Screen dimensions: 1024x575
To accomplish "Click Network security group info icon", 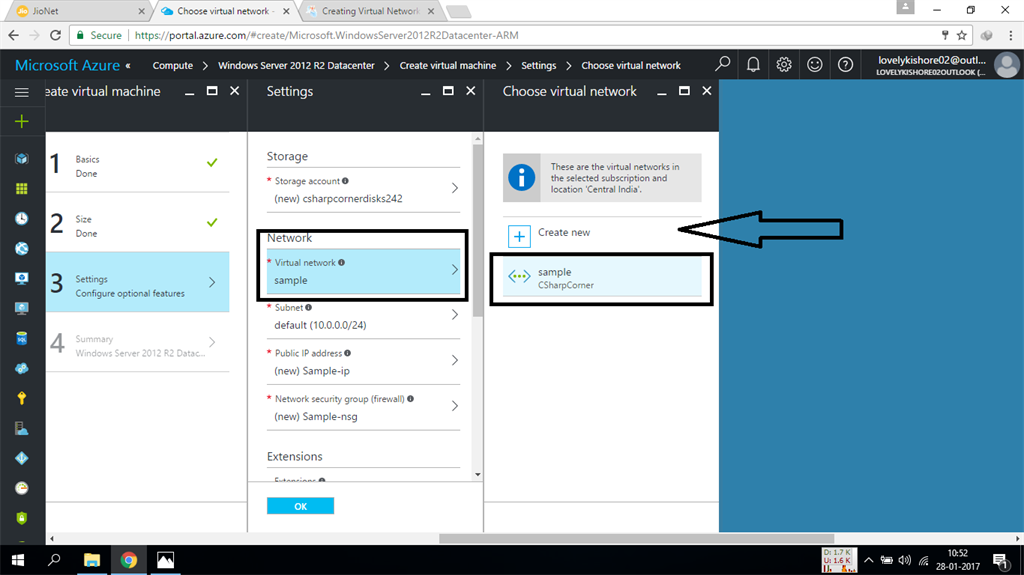I will pyautogui.click(x=410, y=399).
